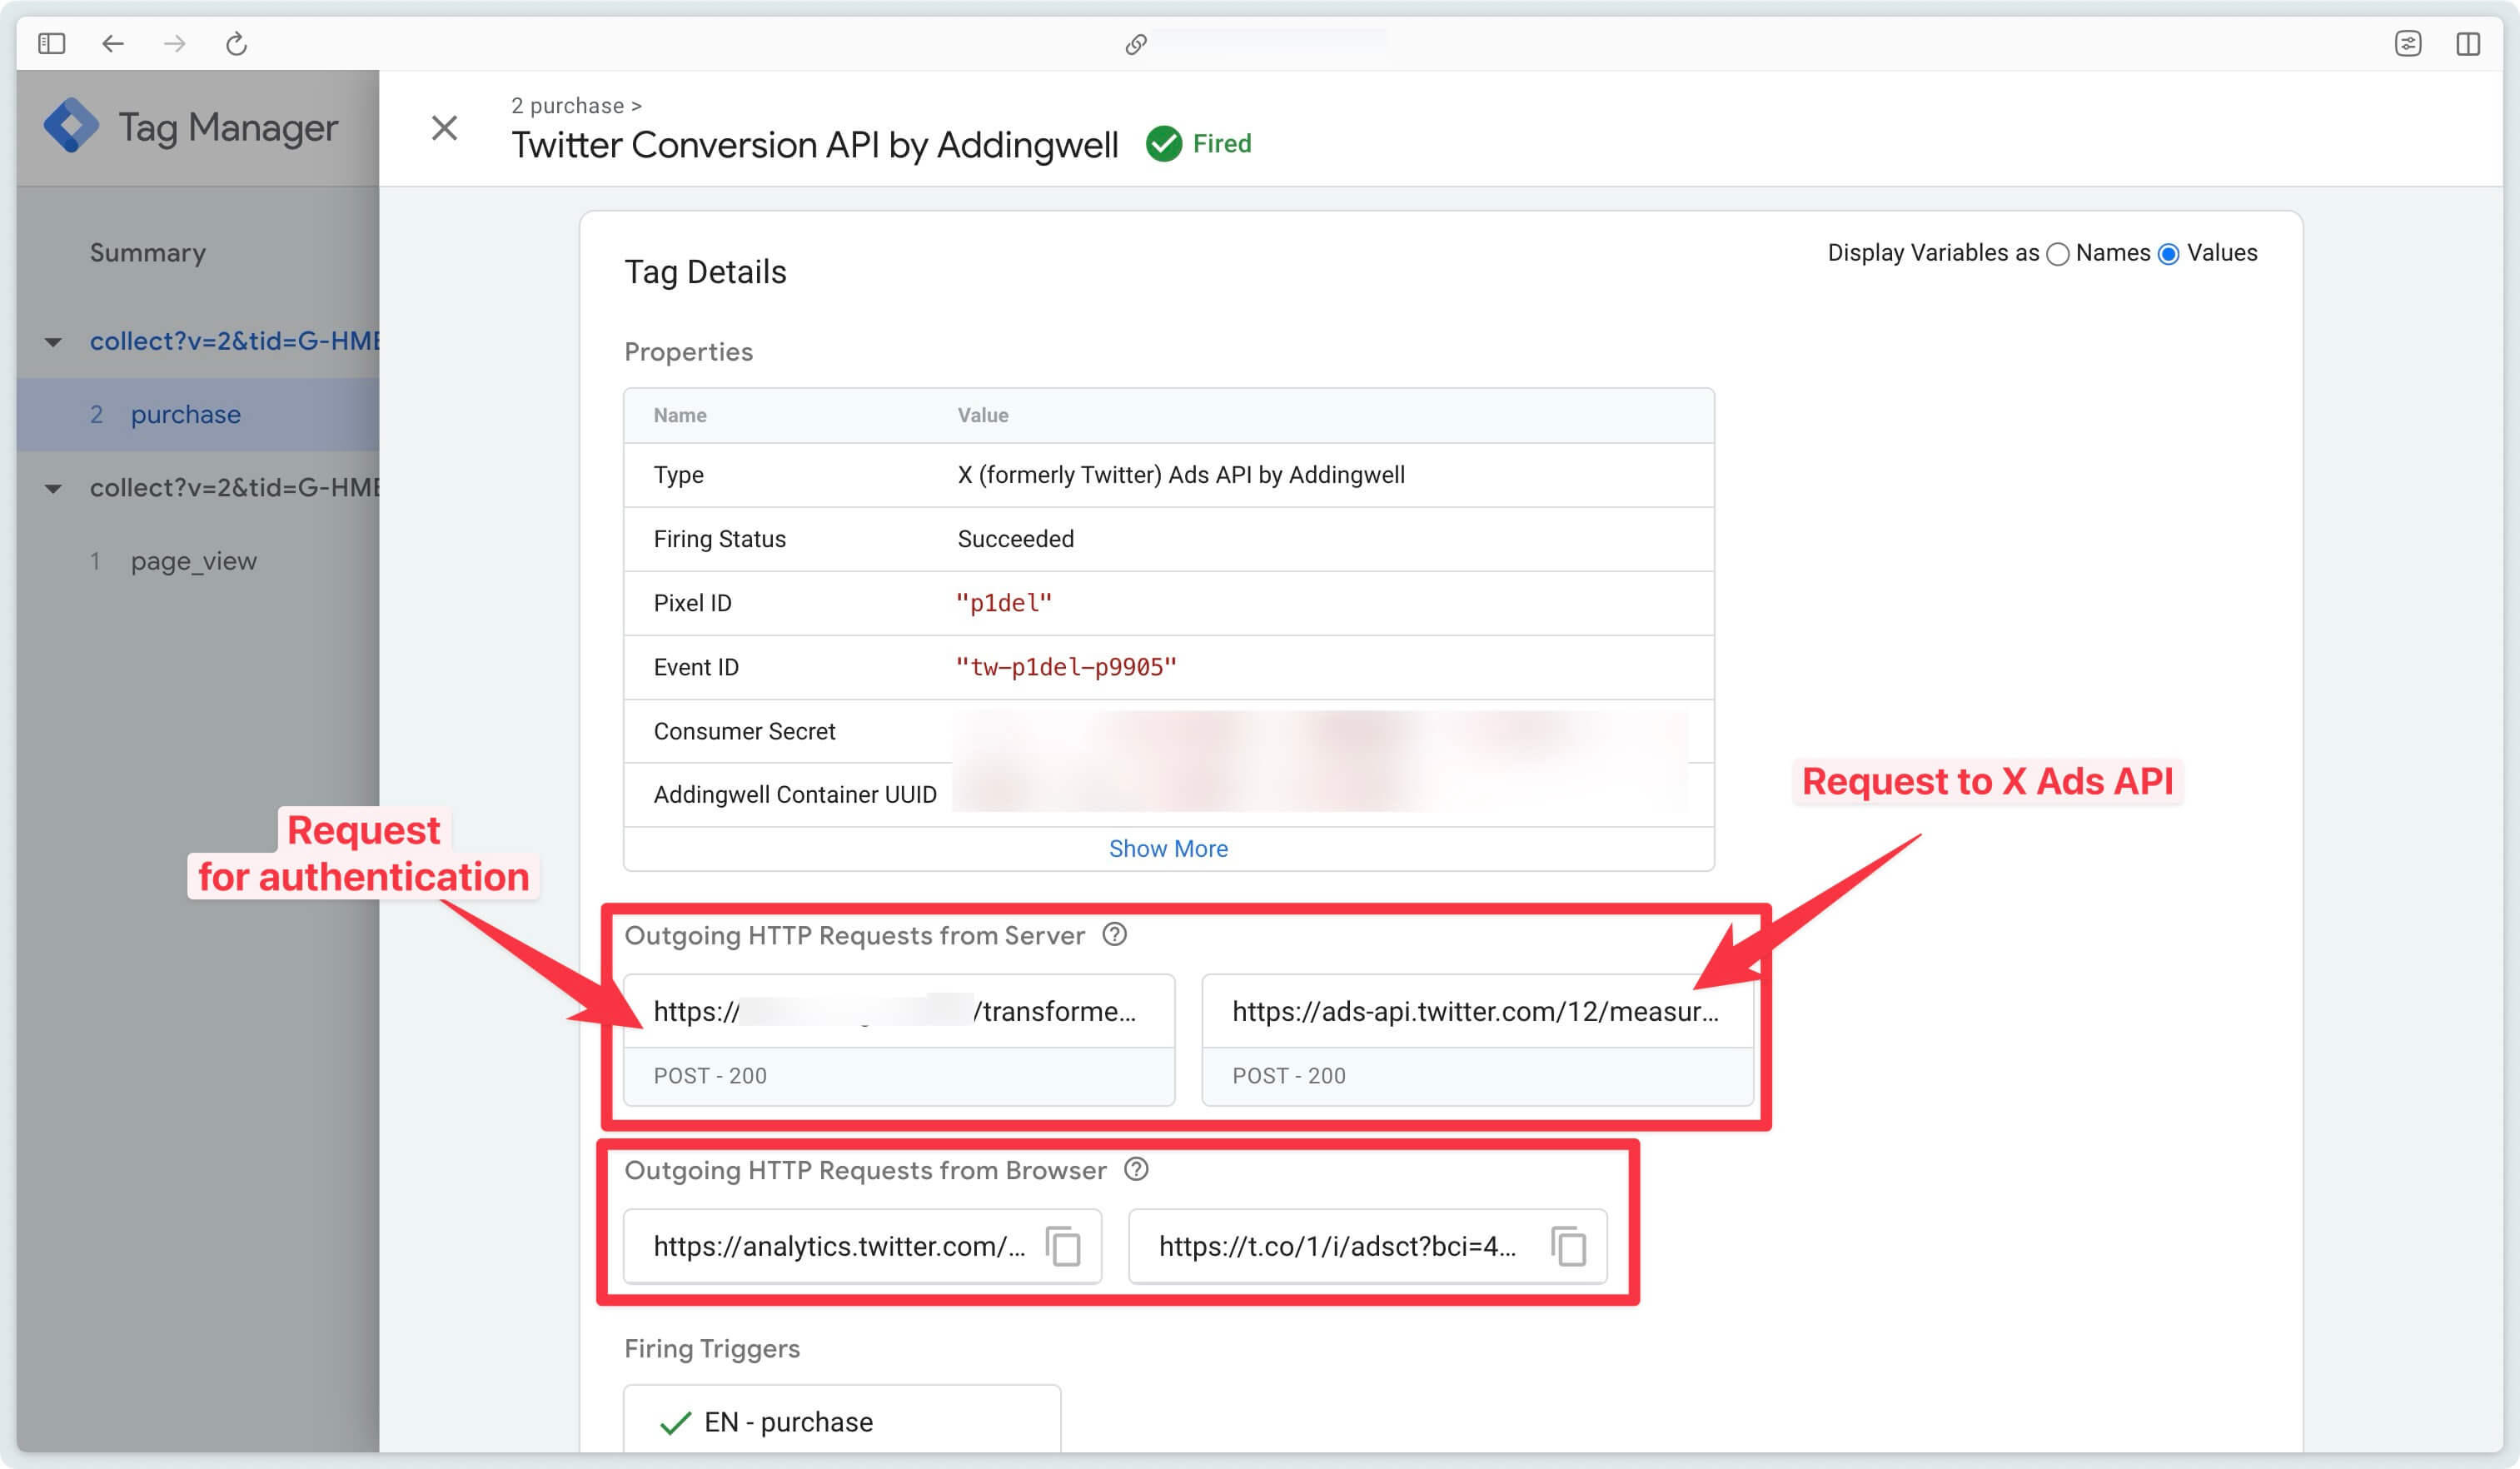Click the browser forward arrow

coord(175,43)
